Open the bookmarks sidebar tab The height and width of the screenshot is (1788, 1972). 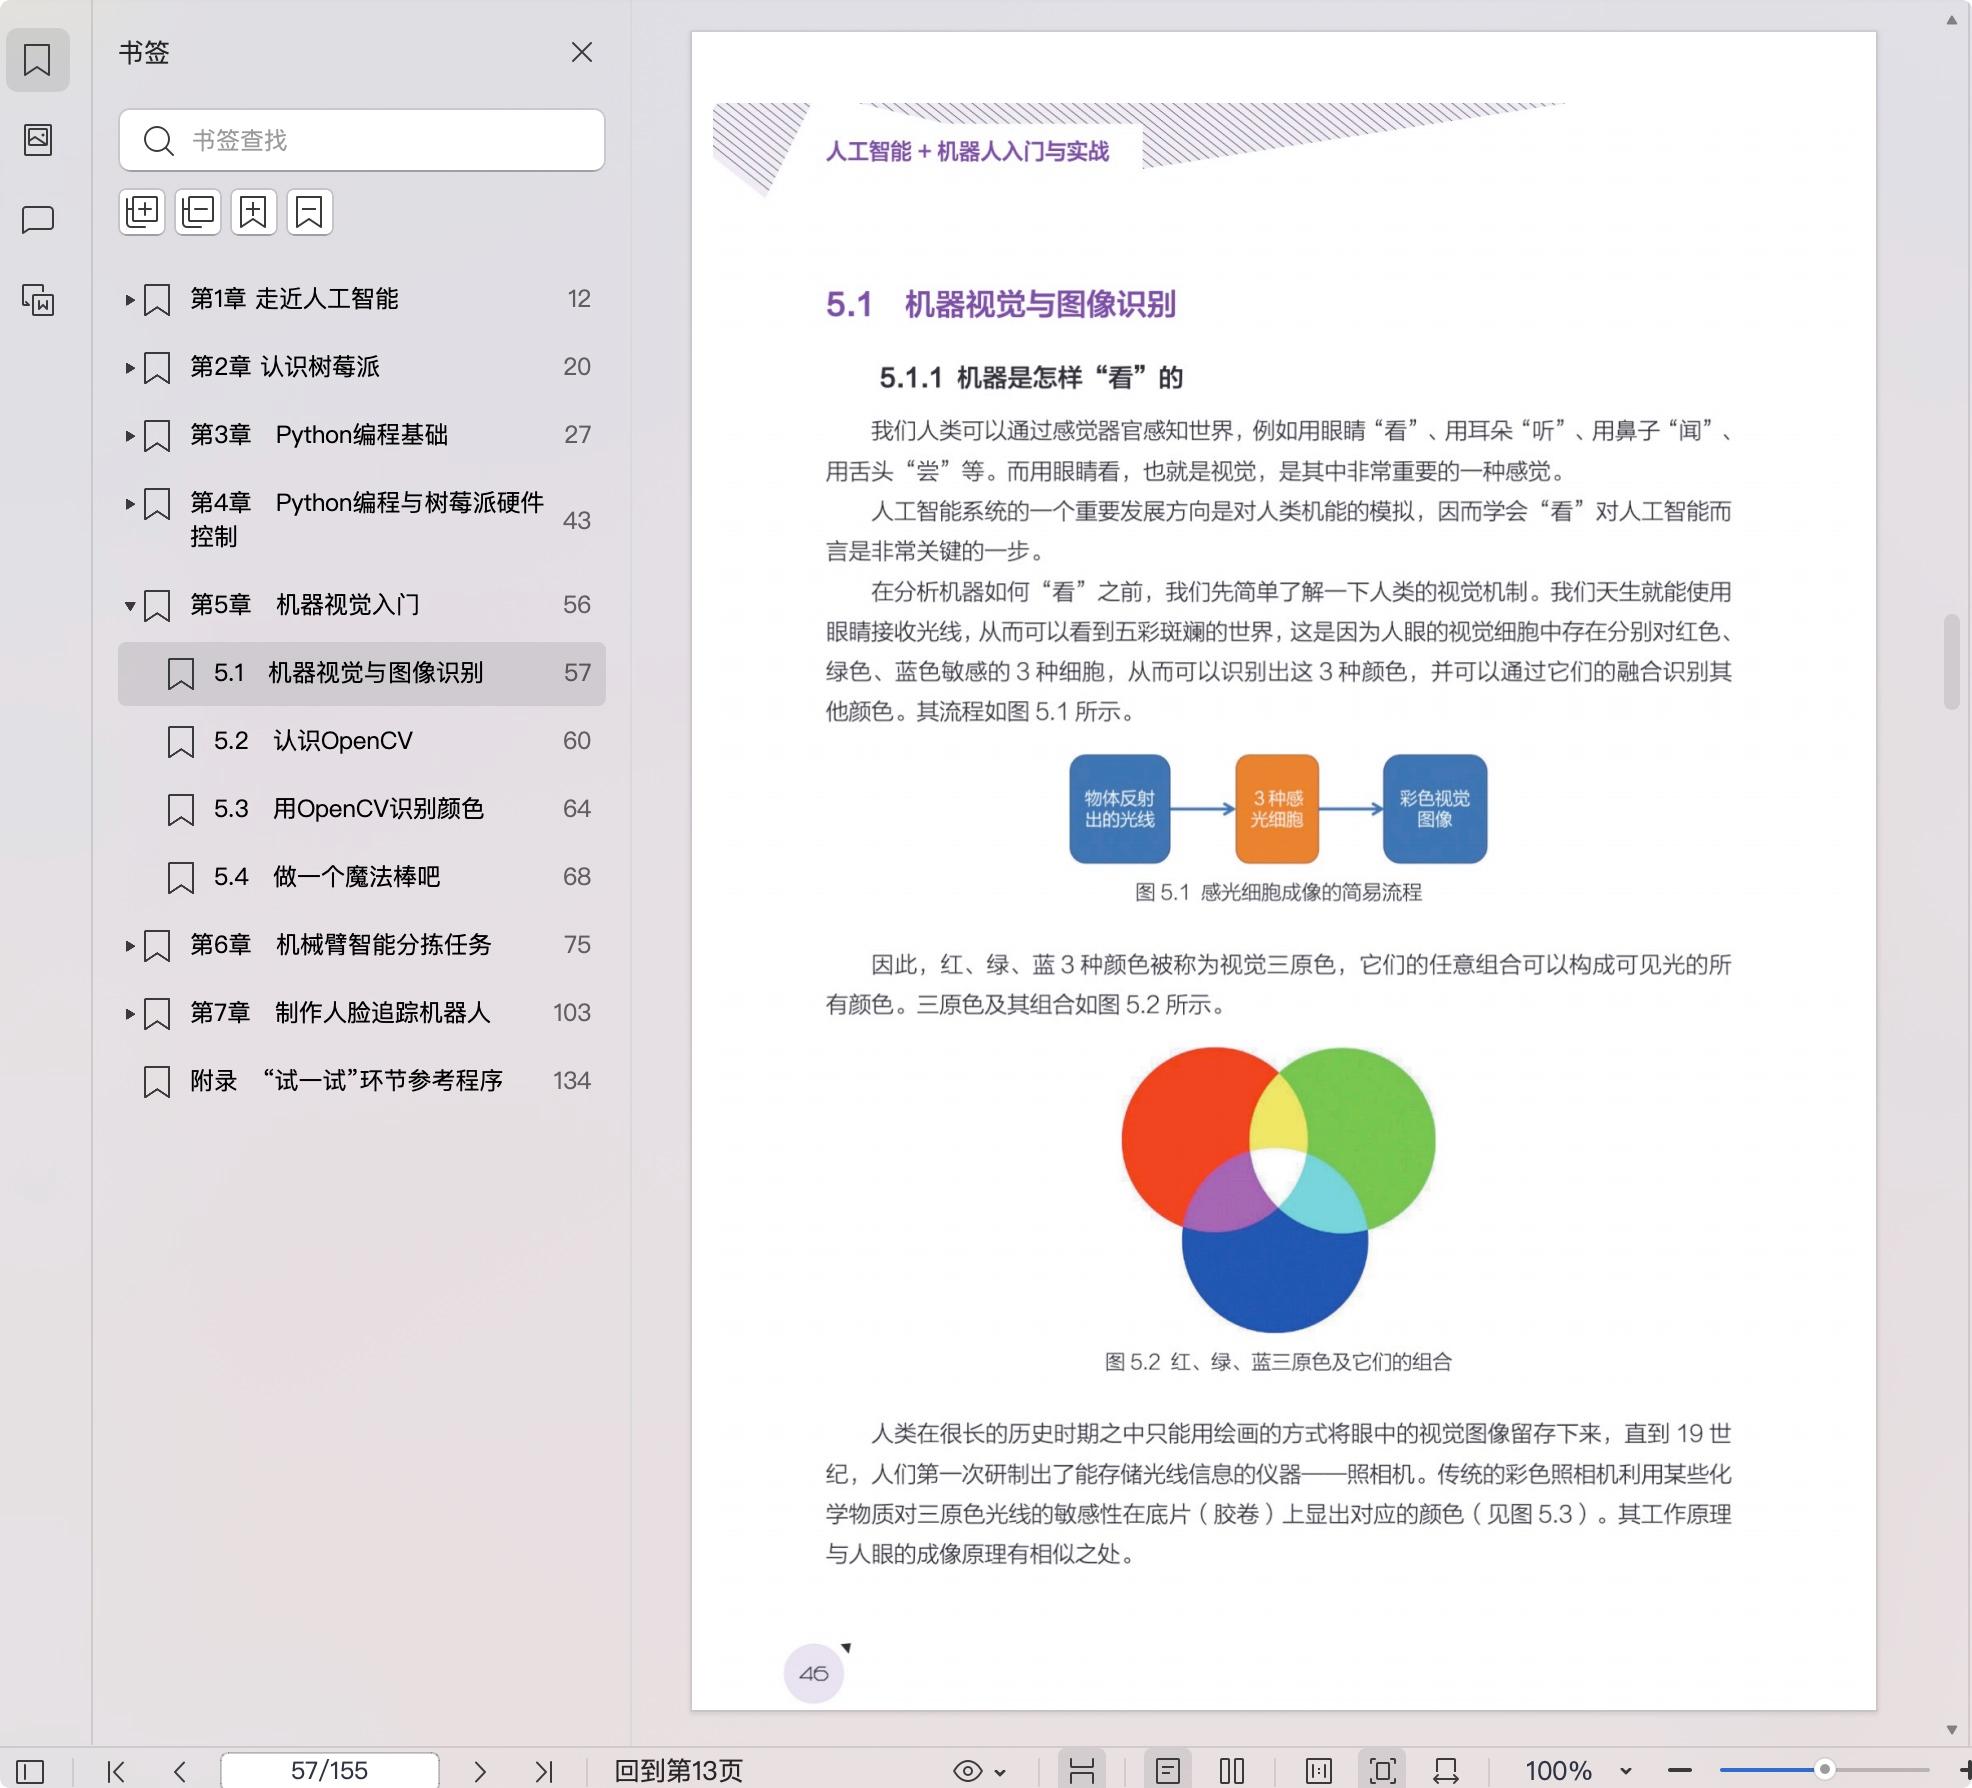coord(37,60)
